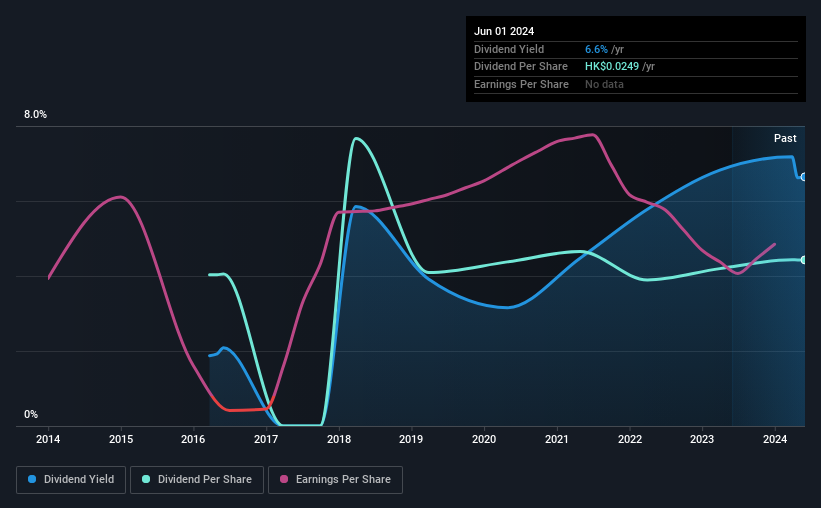Image resolution: width=821 pixels, height=508 pixels.
Task: Click the tooltip Dividend Per Share label
Action: click(x=520, y=67)
